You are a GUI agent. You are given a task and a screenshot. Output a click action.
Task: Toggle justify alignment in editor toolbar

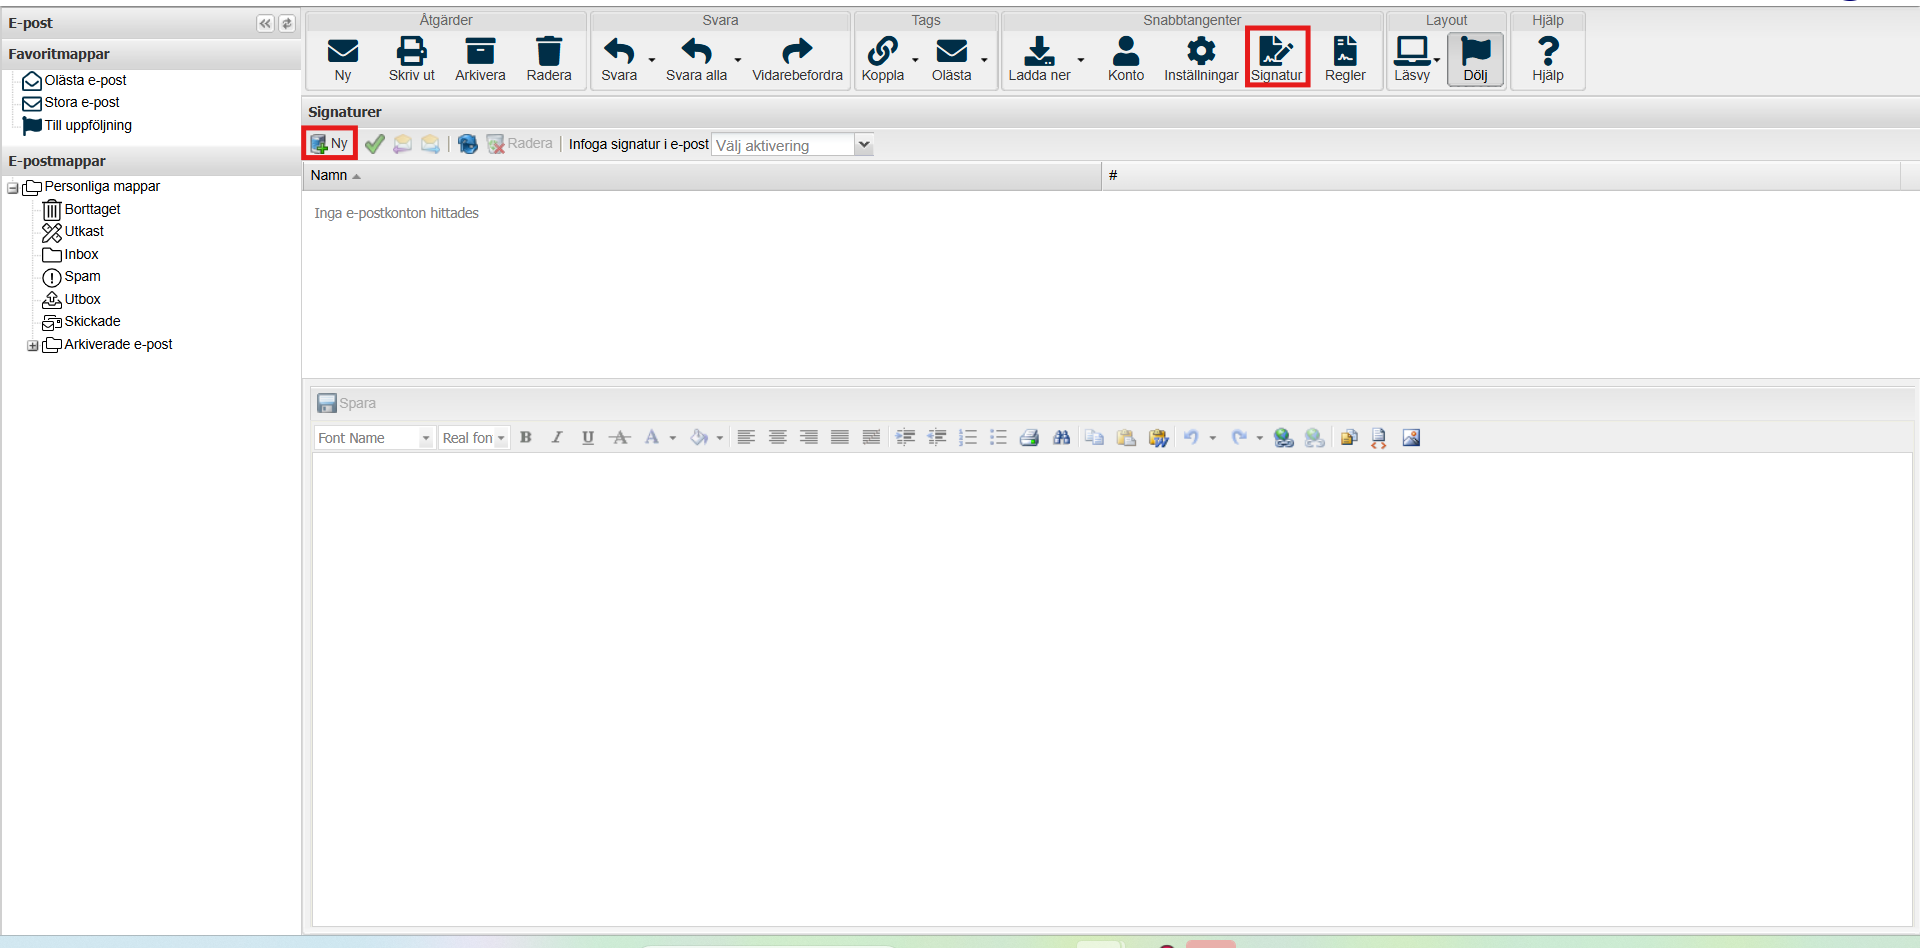[840, 438]
